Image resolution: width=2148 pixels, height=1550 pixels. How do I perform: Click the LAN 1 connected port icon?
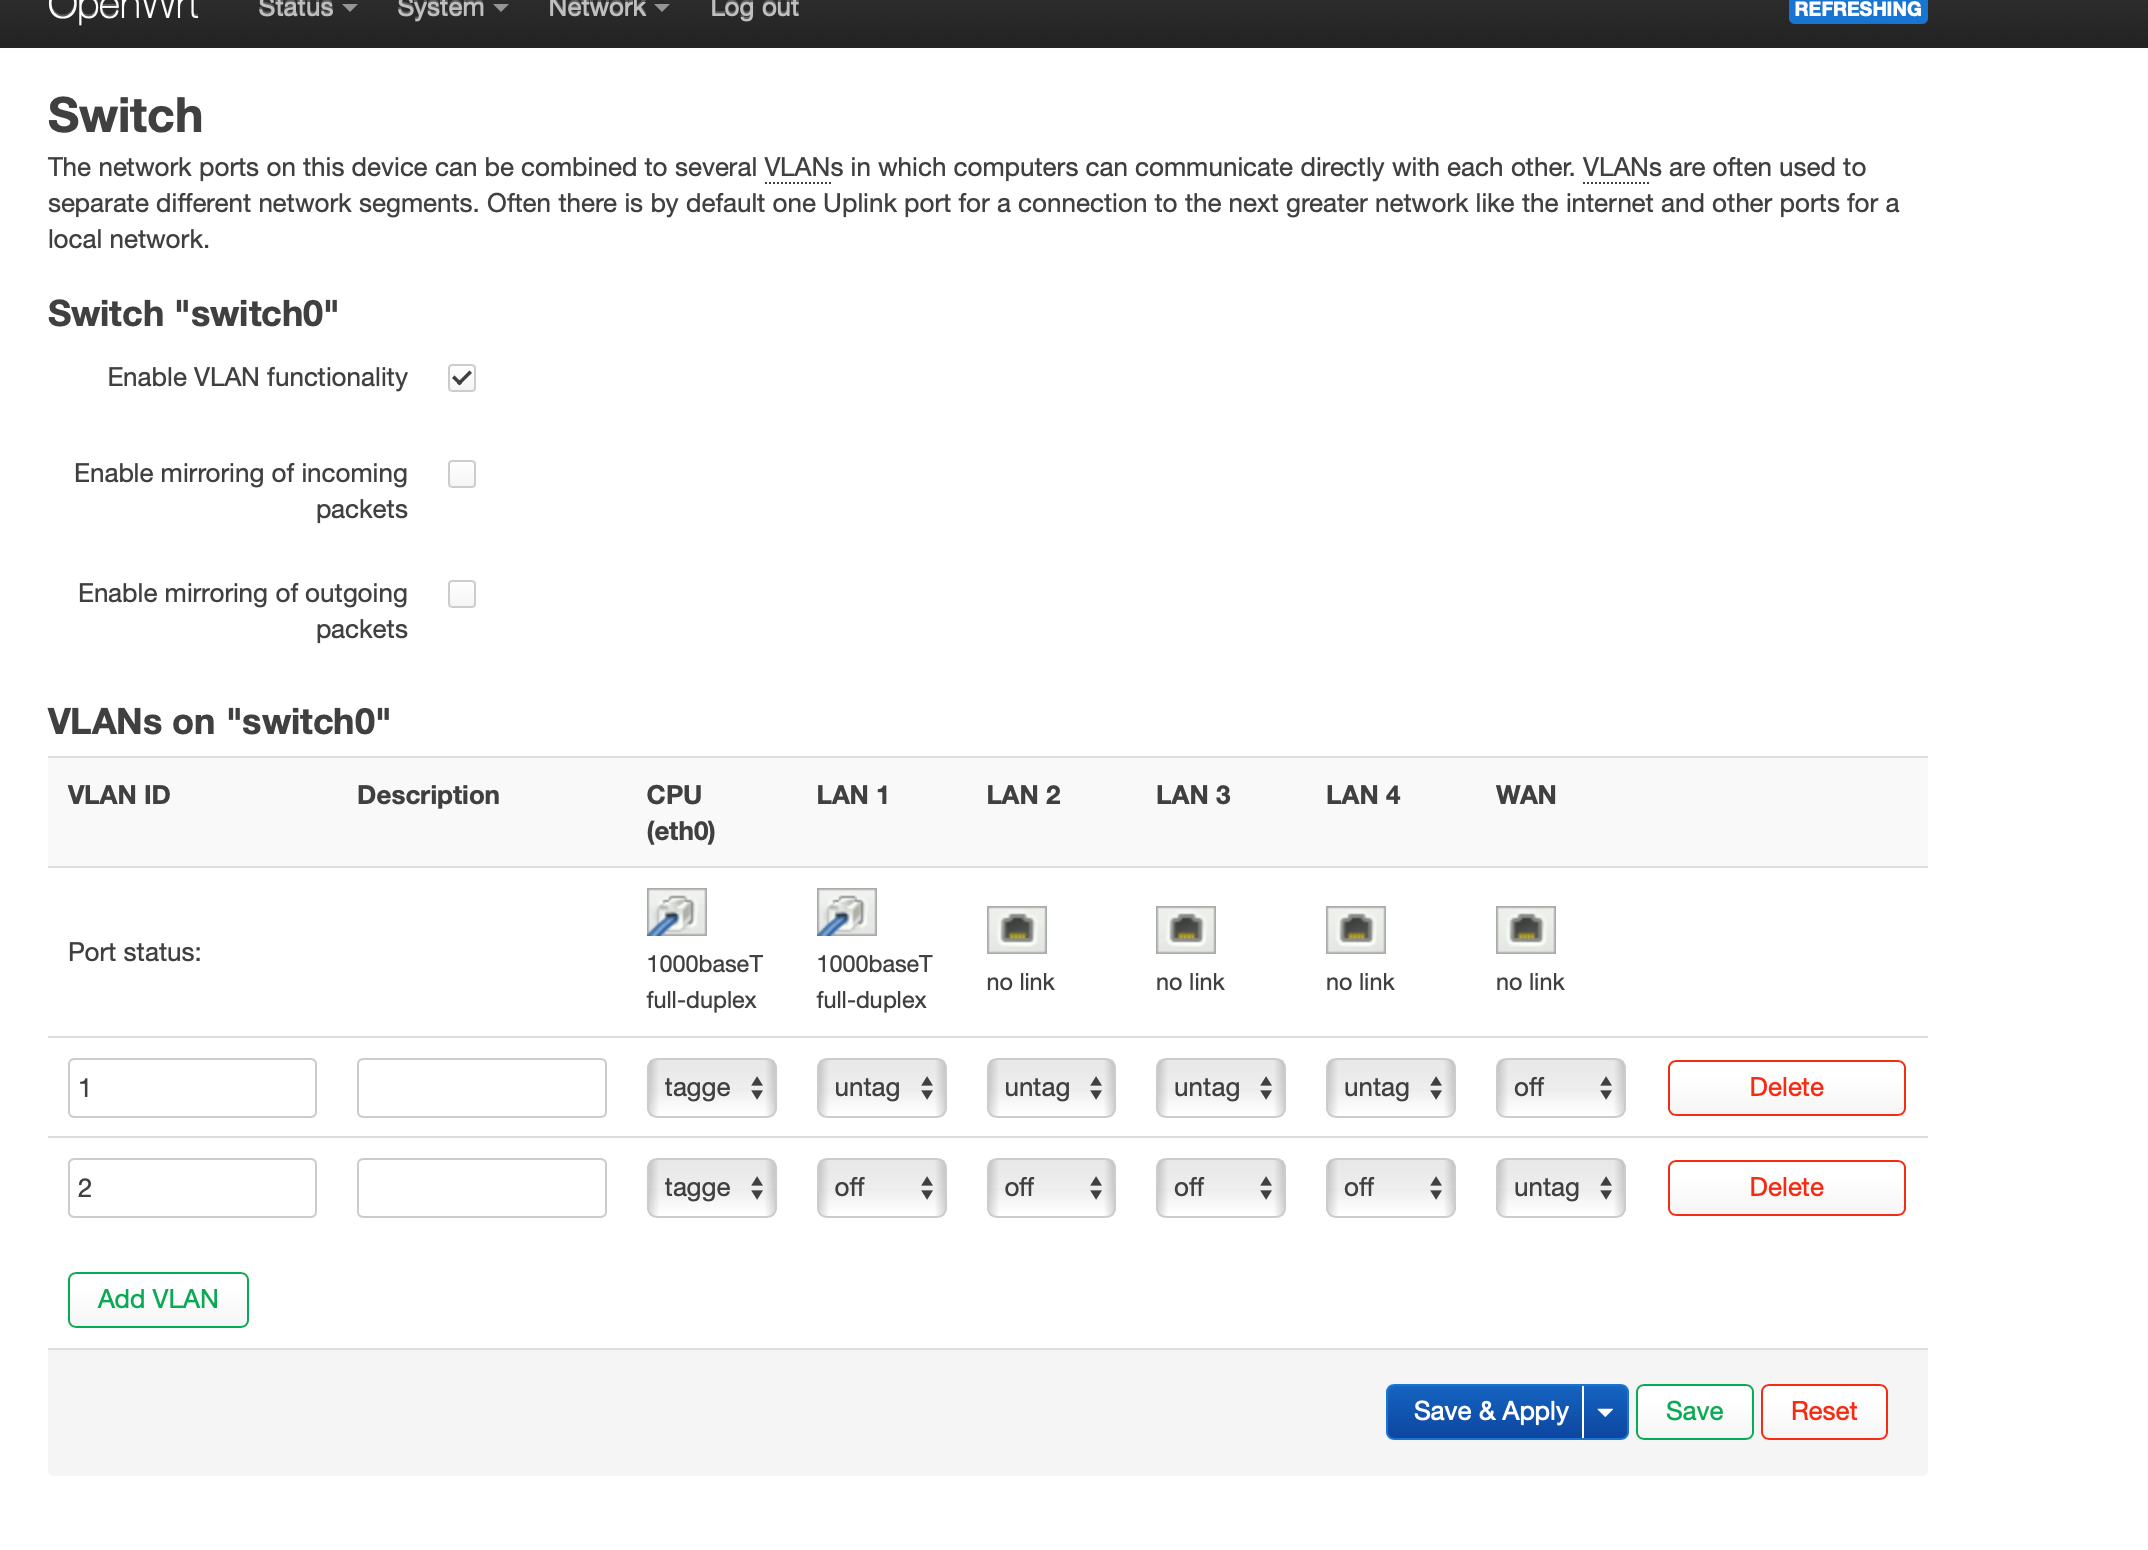point(846,912)
